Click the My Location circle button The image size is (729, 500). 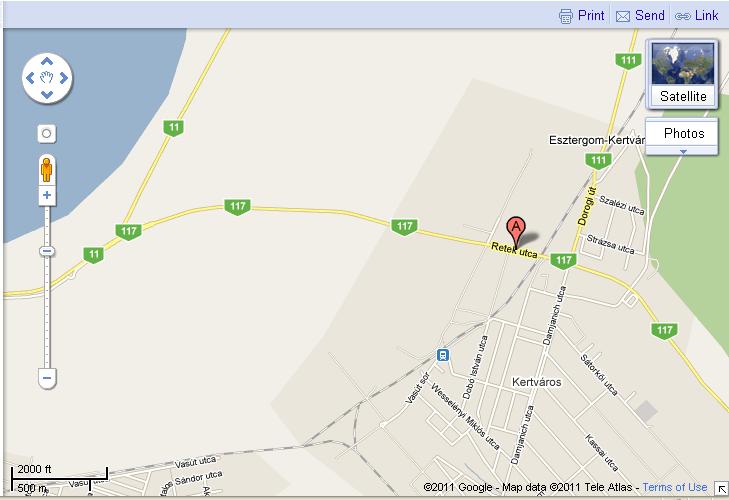tap(46, 133)
